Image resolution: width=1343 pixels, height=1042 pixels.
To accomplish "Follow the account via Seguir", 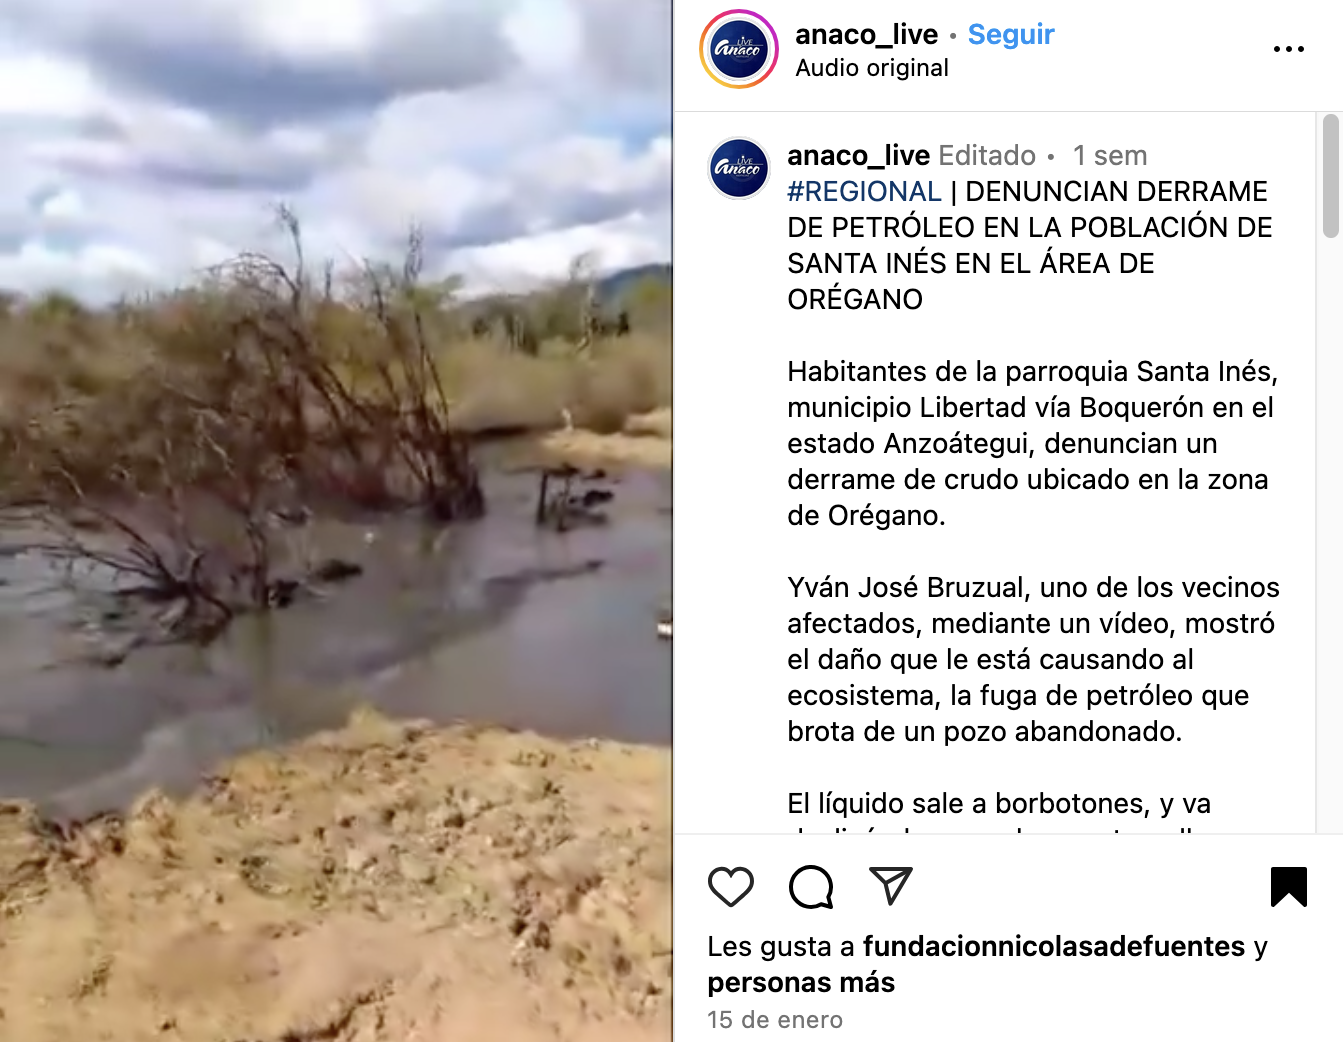I will point(1011,34).
